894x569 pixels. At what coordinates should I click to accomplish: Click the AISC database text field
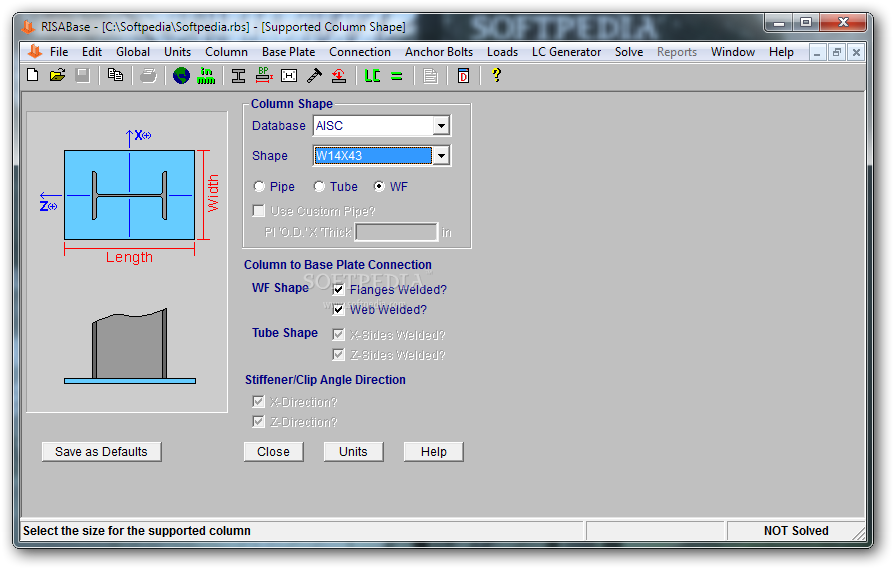tap(373, 126)
